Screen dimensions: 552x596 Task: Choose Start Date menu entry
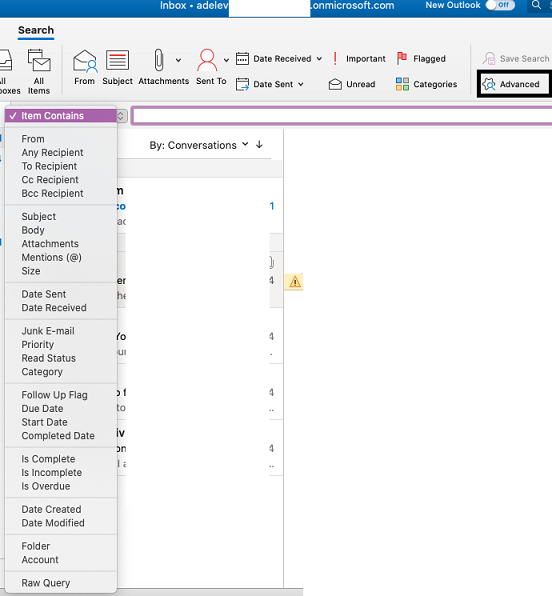coord(61,422)
